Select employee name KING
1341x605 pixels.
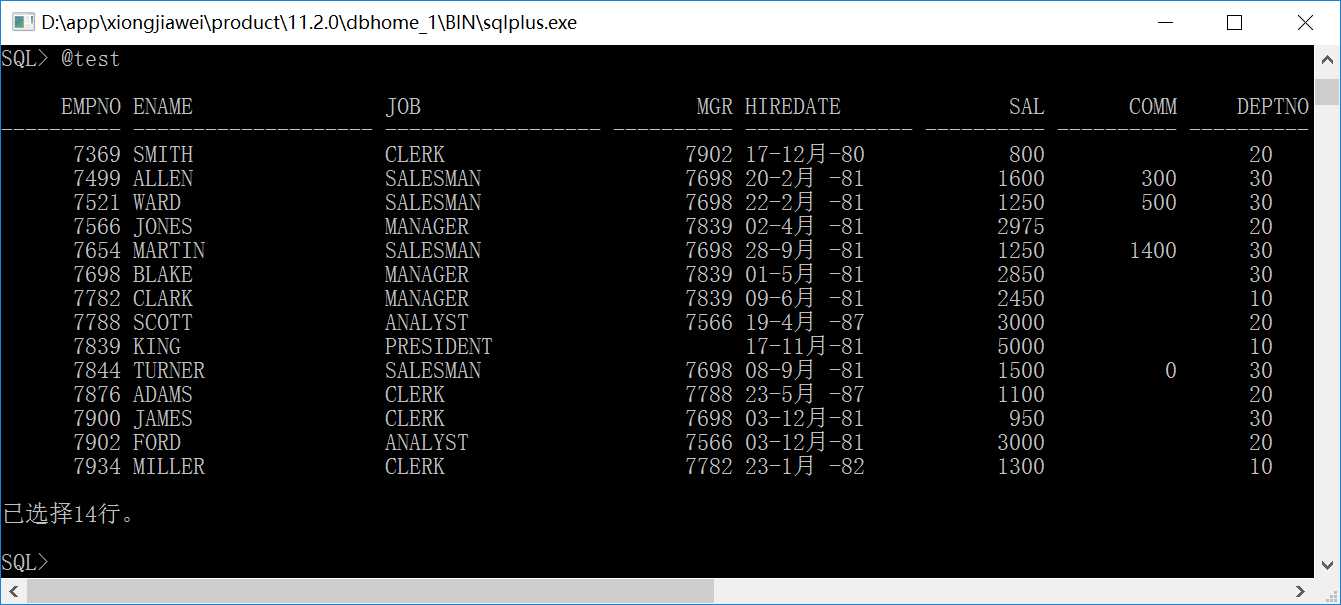157,347
